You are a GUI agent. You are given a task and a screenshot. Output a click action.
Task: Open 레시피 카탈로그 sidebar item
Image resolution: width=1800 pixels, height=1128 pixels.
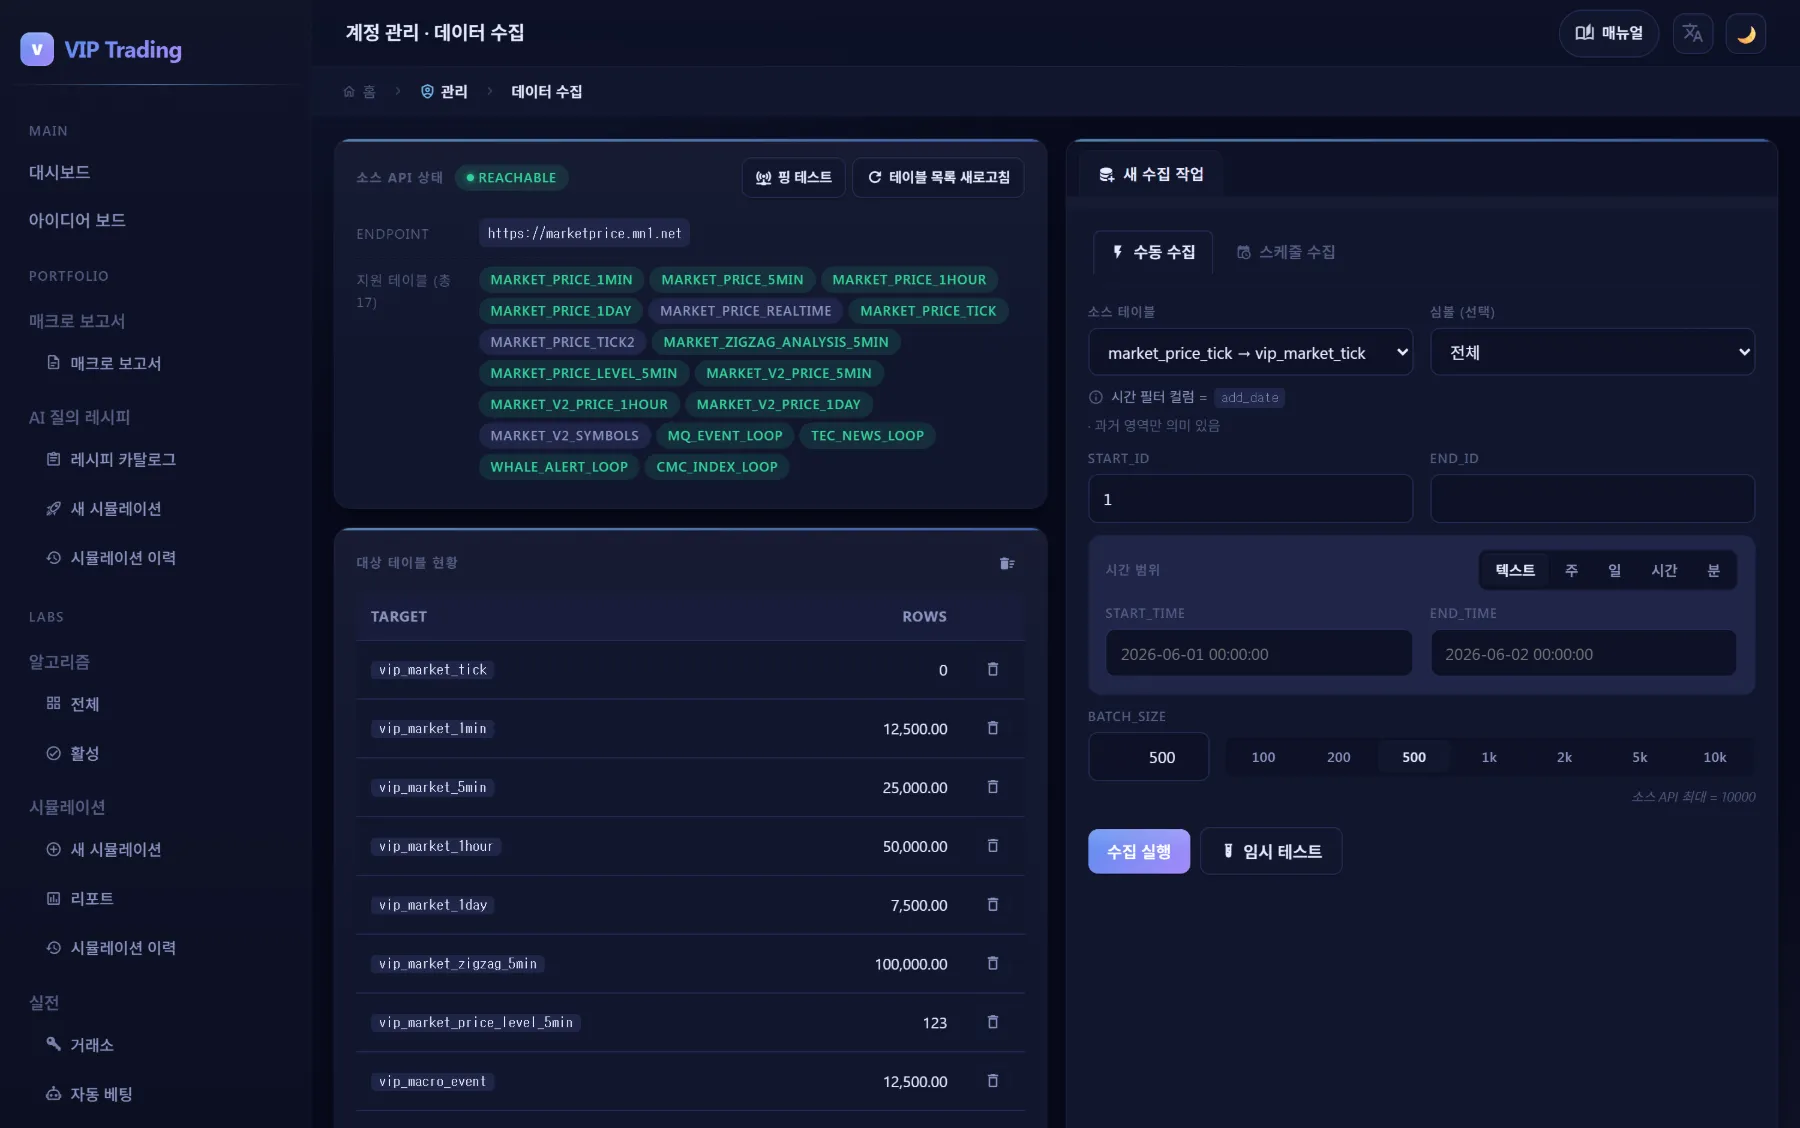click(x=111, y=460)
